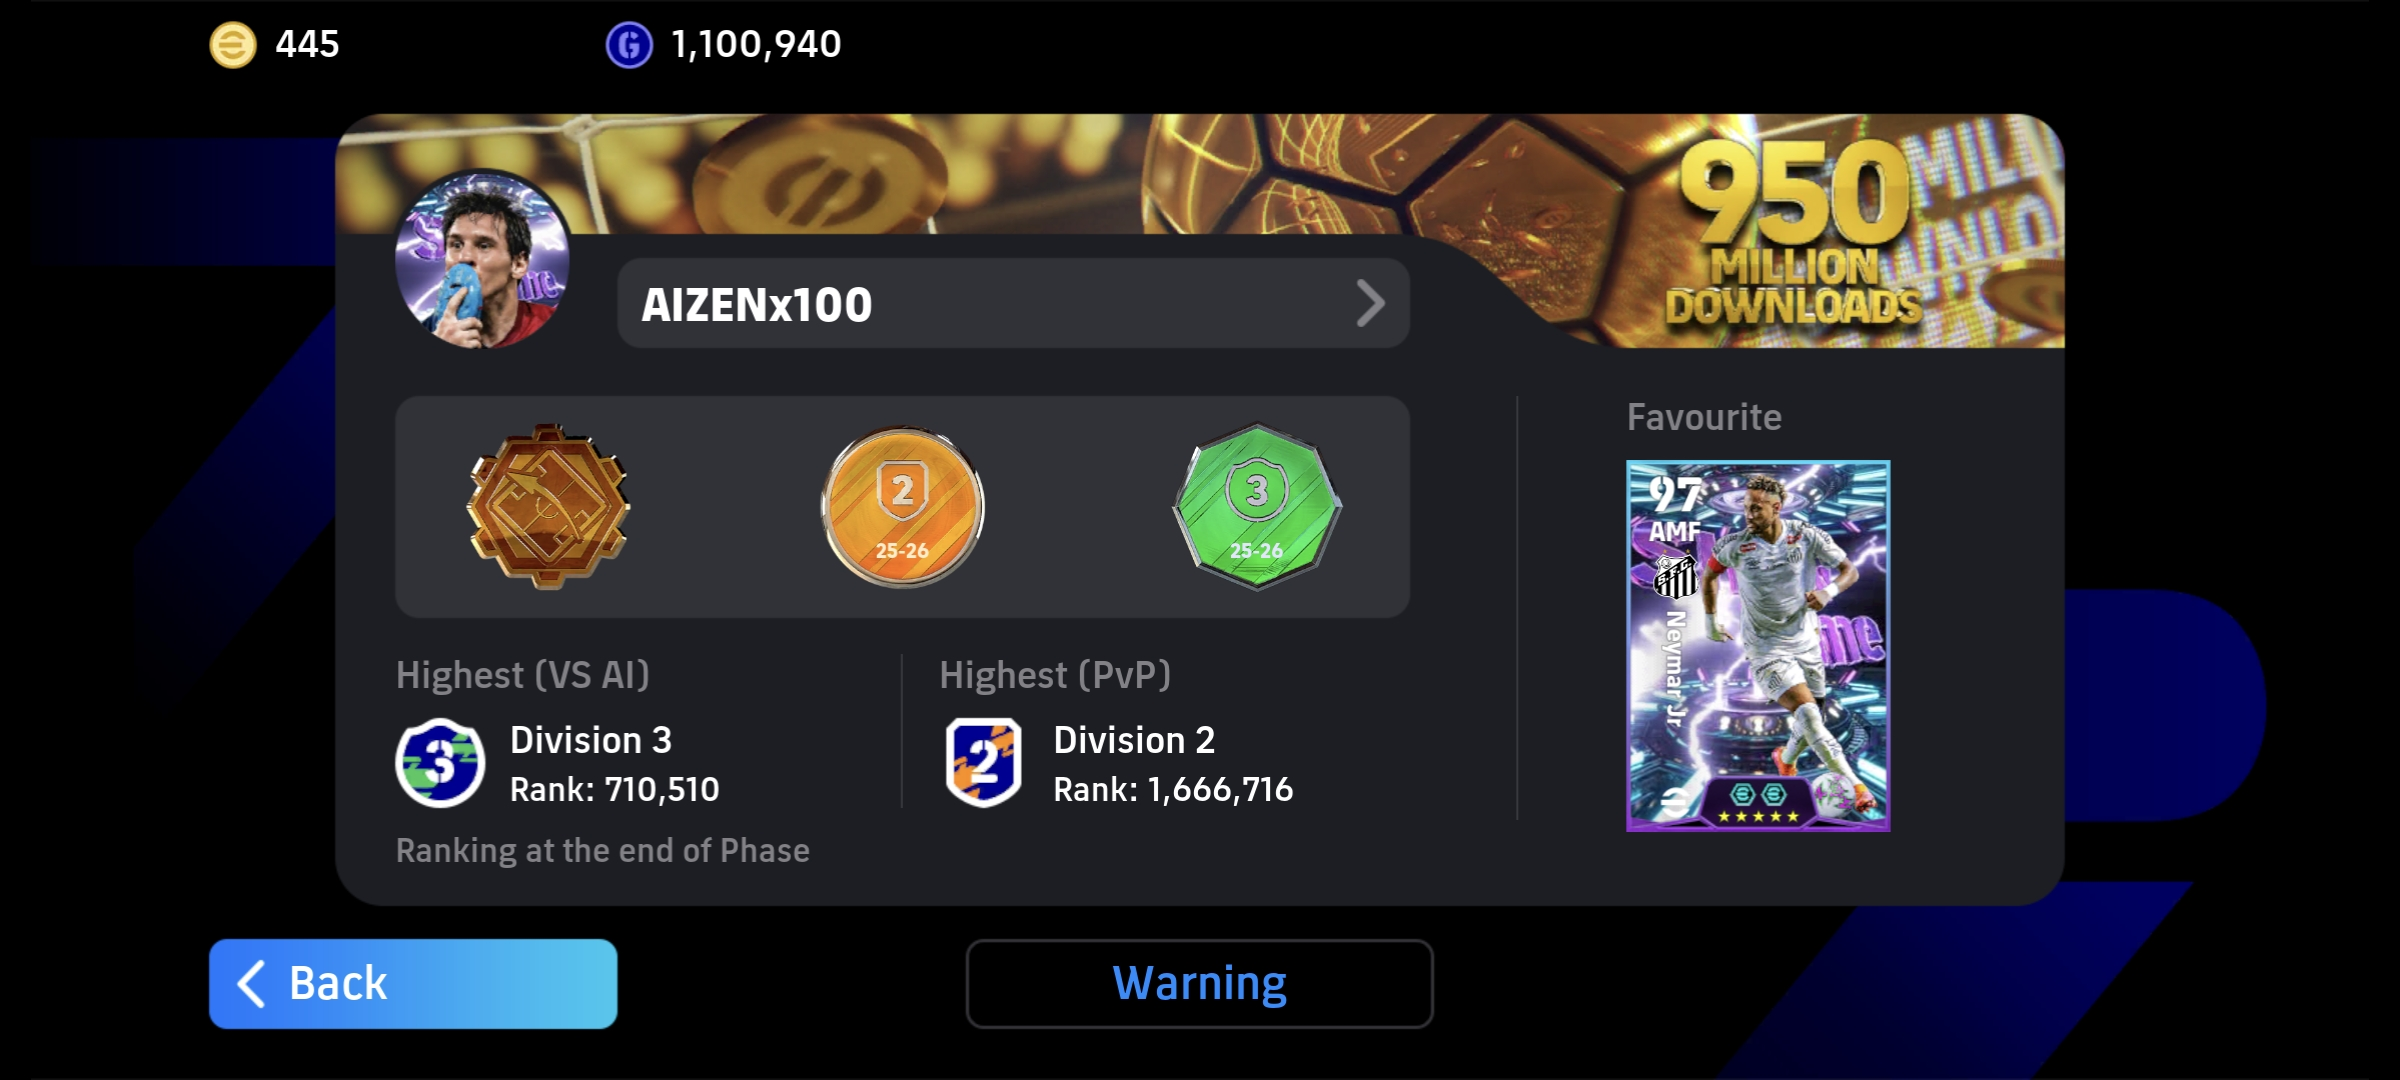The image size is (2400, 1080).
Task: Tap the 1,100,940 GP balance
Action: tap(756, 45)
